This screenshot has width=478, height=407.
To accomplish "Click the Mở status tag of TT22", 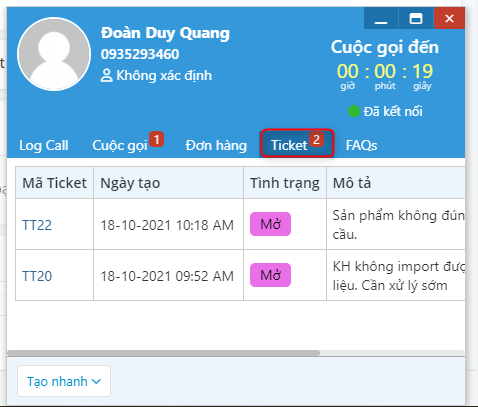I will point(270,224).
